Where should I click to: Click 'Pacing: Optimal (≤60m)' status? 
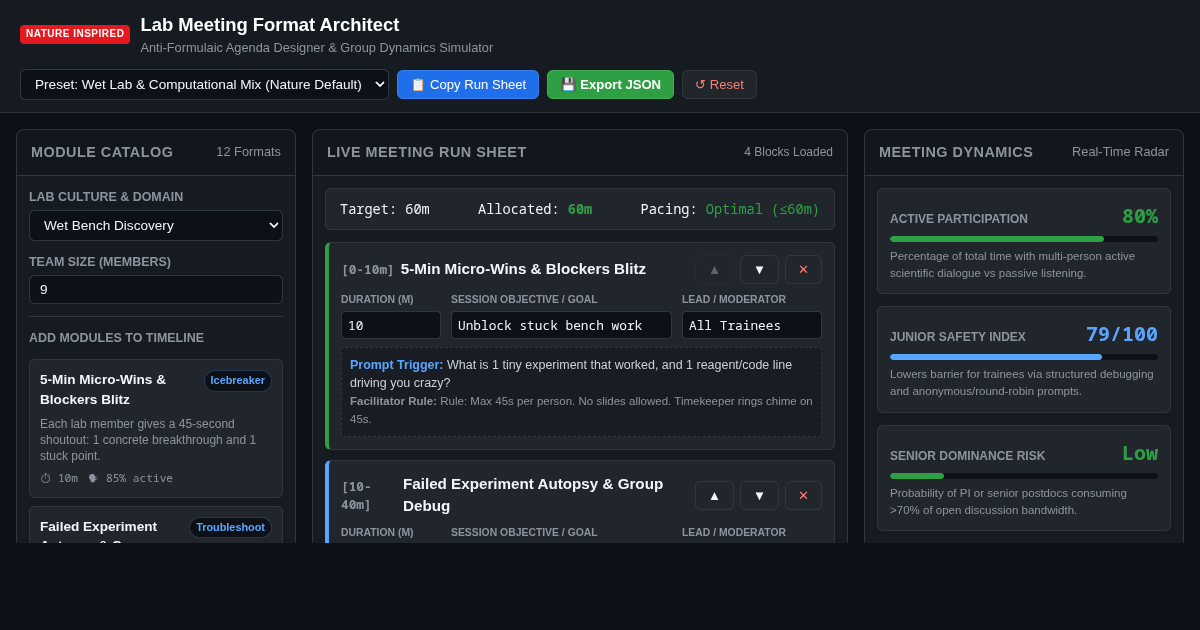click(730, 209)
